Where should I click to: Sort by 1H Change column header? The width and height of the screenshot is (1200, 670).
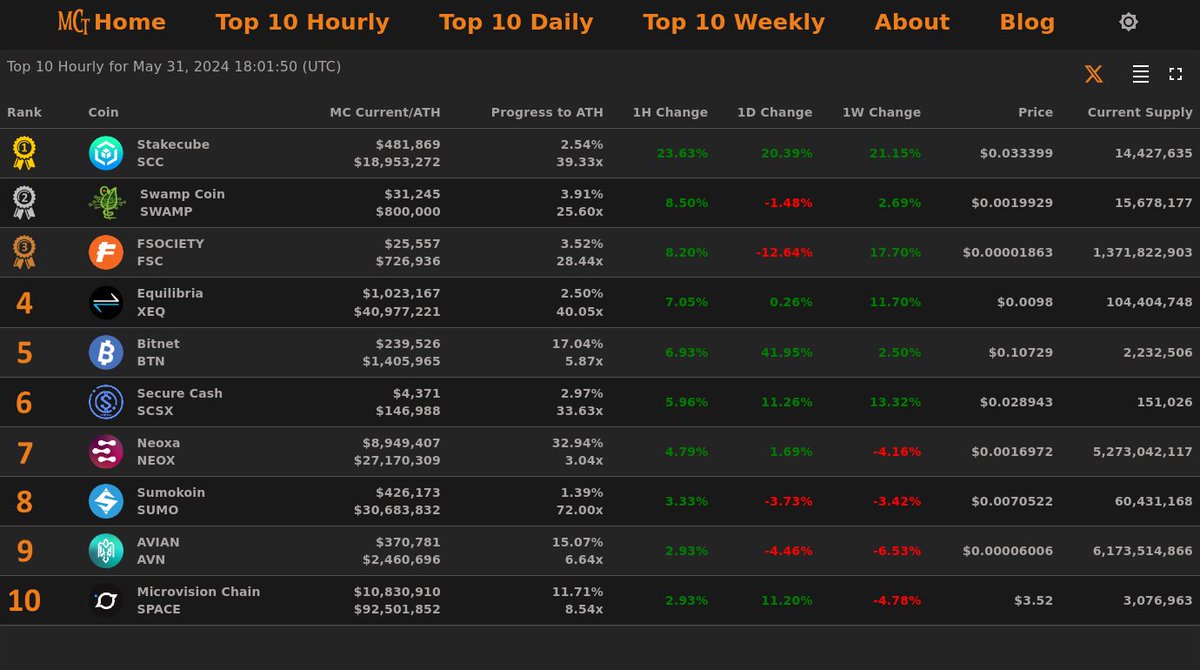tap(670, 112)
